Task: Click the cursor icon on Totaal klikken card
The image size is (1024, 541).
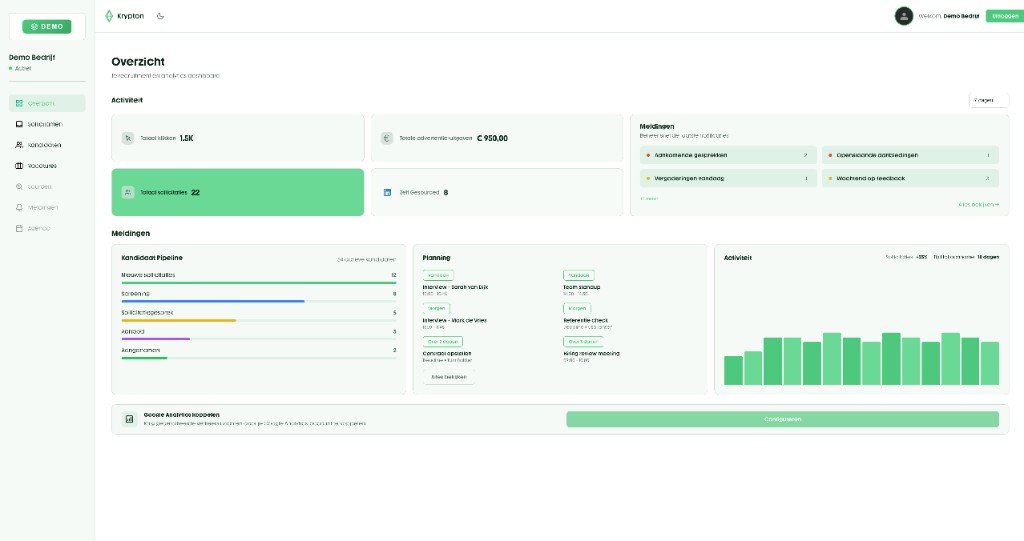Action: 128,138
